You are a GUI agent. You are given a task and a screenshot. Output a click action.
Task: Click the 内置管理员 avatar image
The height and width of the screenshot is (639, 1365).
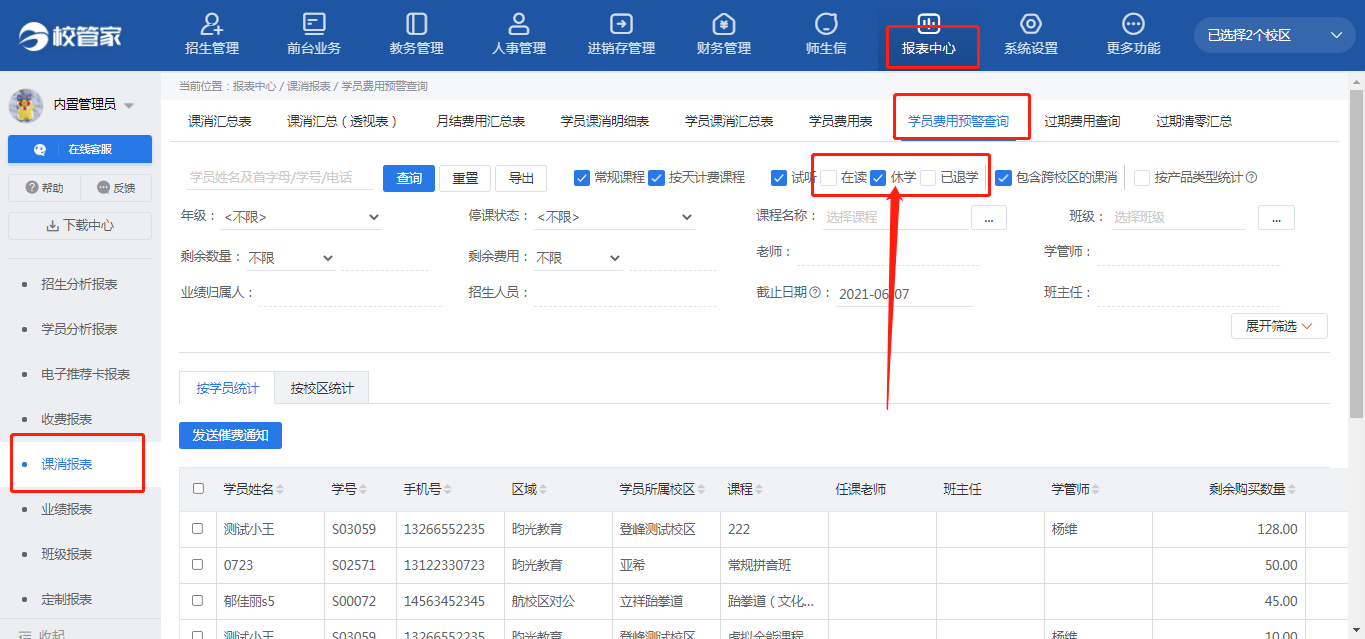click(26, 105)
